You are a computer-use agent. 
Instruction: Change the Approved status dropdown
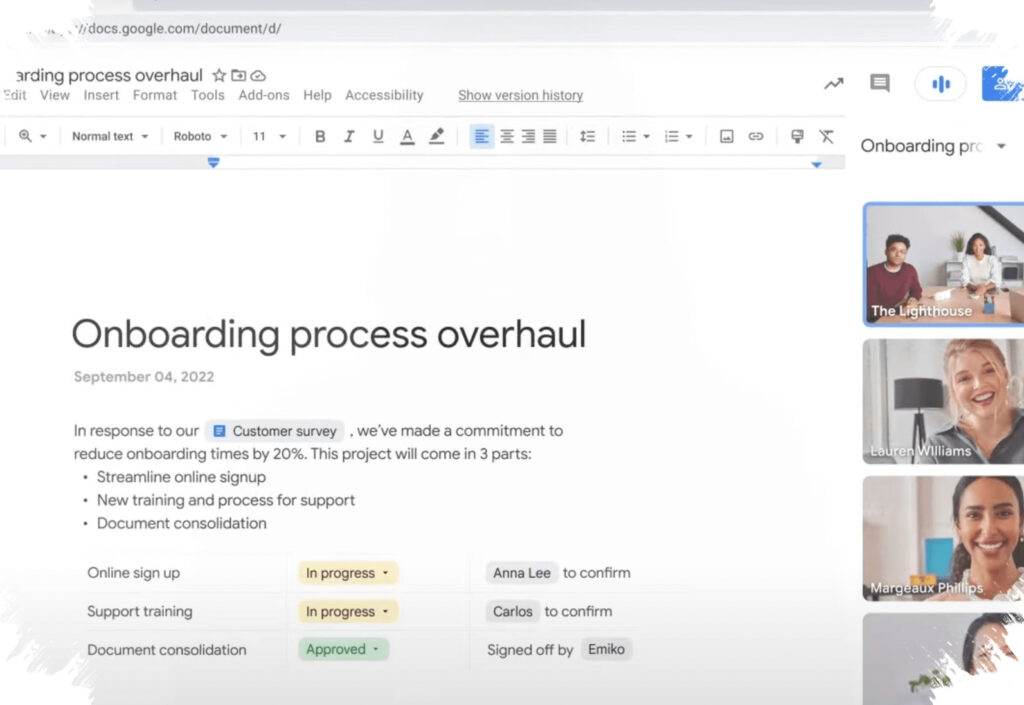coord(344,650)
